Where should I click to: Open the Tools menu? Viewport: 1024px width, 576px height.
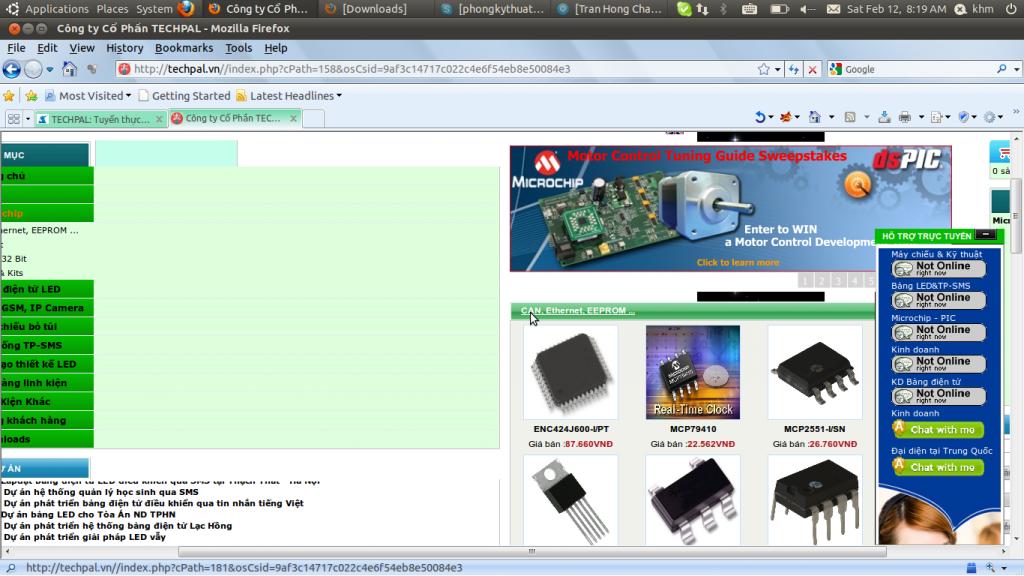coord(238,48)
